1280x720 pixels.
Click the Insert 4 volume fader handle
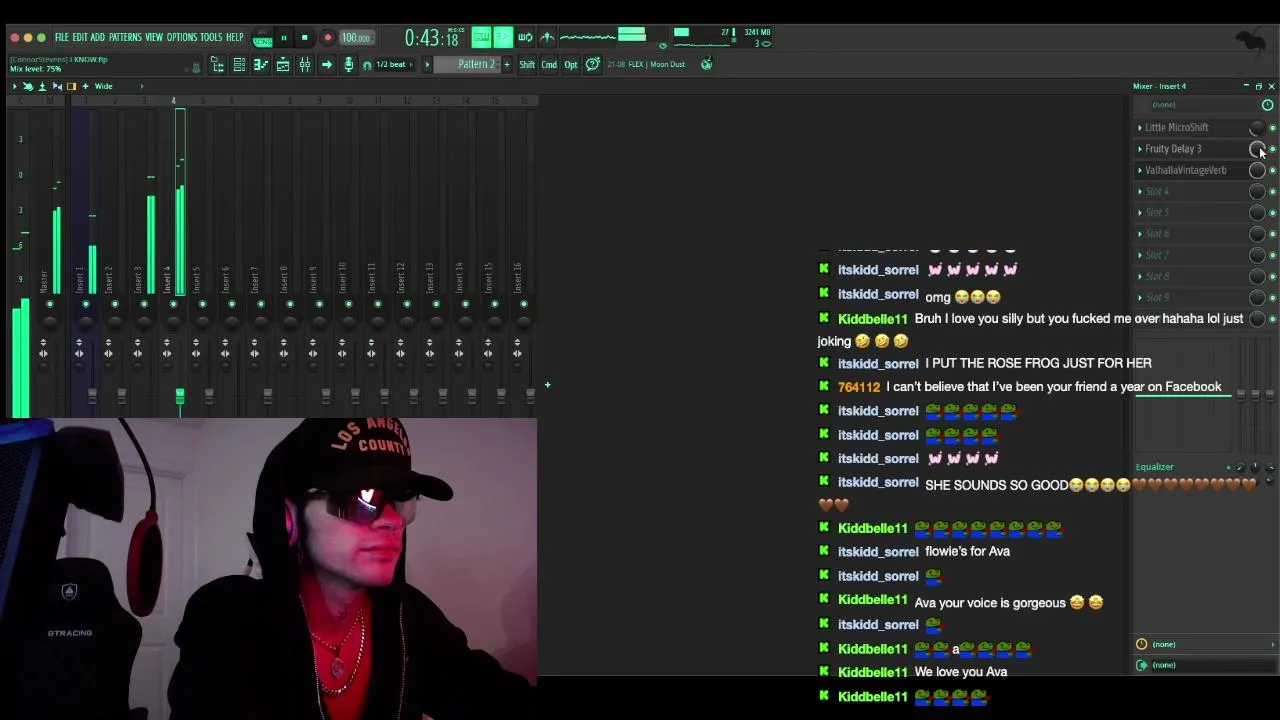(180, 396)
